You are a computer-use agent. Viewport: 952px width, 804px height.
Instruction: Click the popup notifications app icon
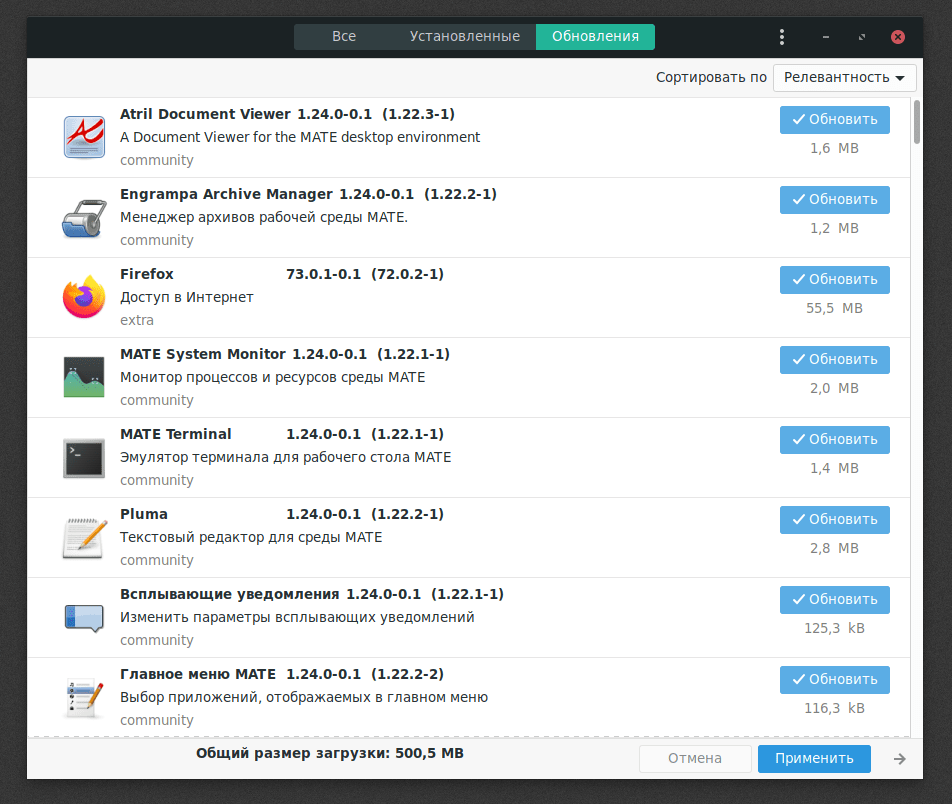(84, 618)
